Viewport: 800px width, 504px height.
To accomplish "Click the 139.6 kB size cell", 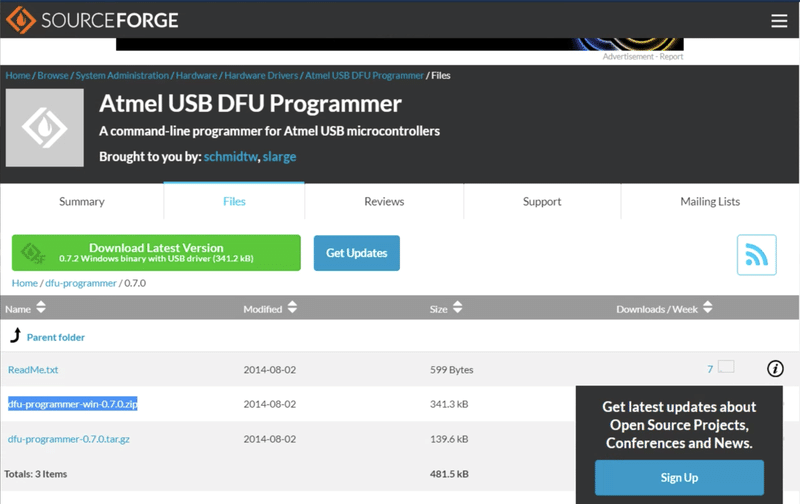I will (449, 439).
